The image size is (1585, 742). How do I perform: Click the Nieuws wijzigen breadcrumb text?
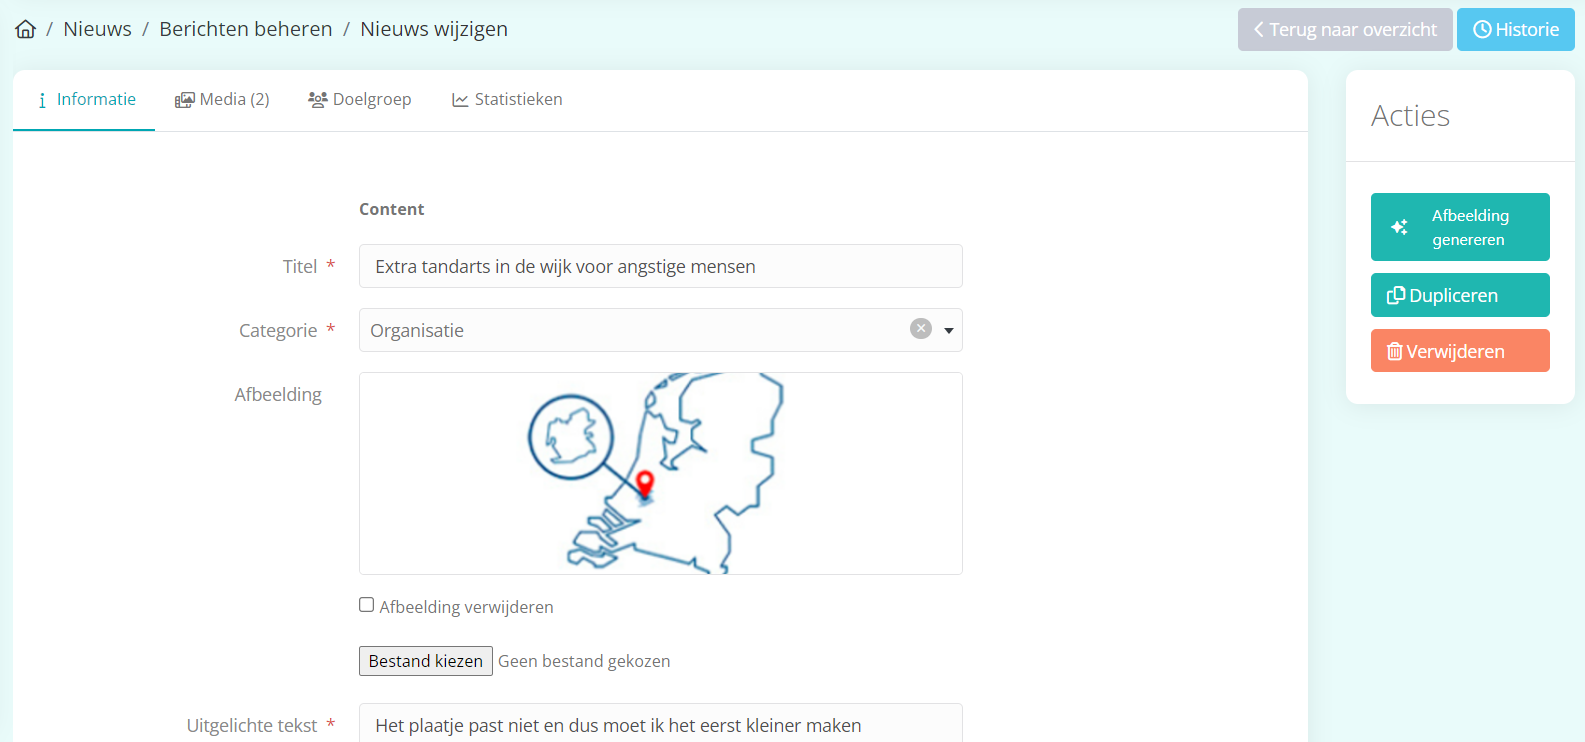[434, 29]
